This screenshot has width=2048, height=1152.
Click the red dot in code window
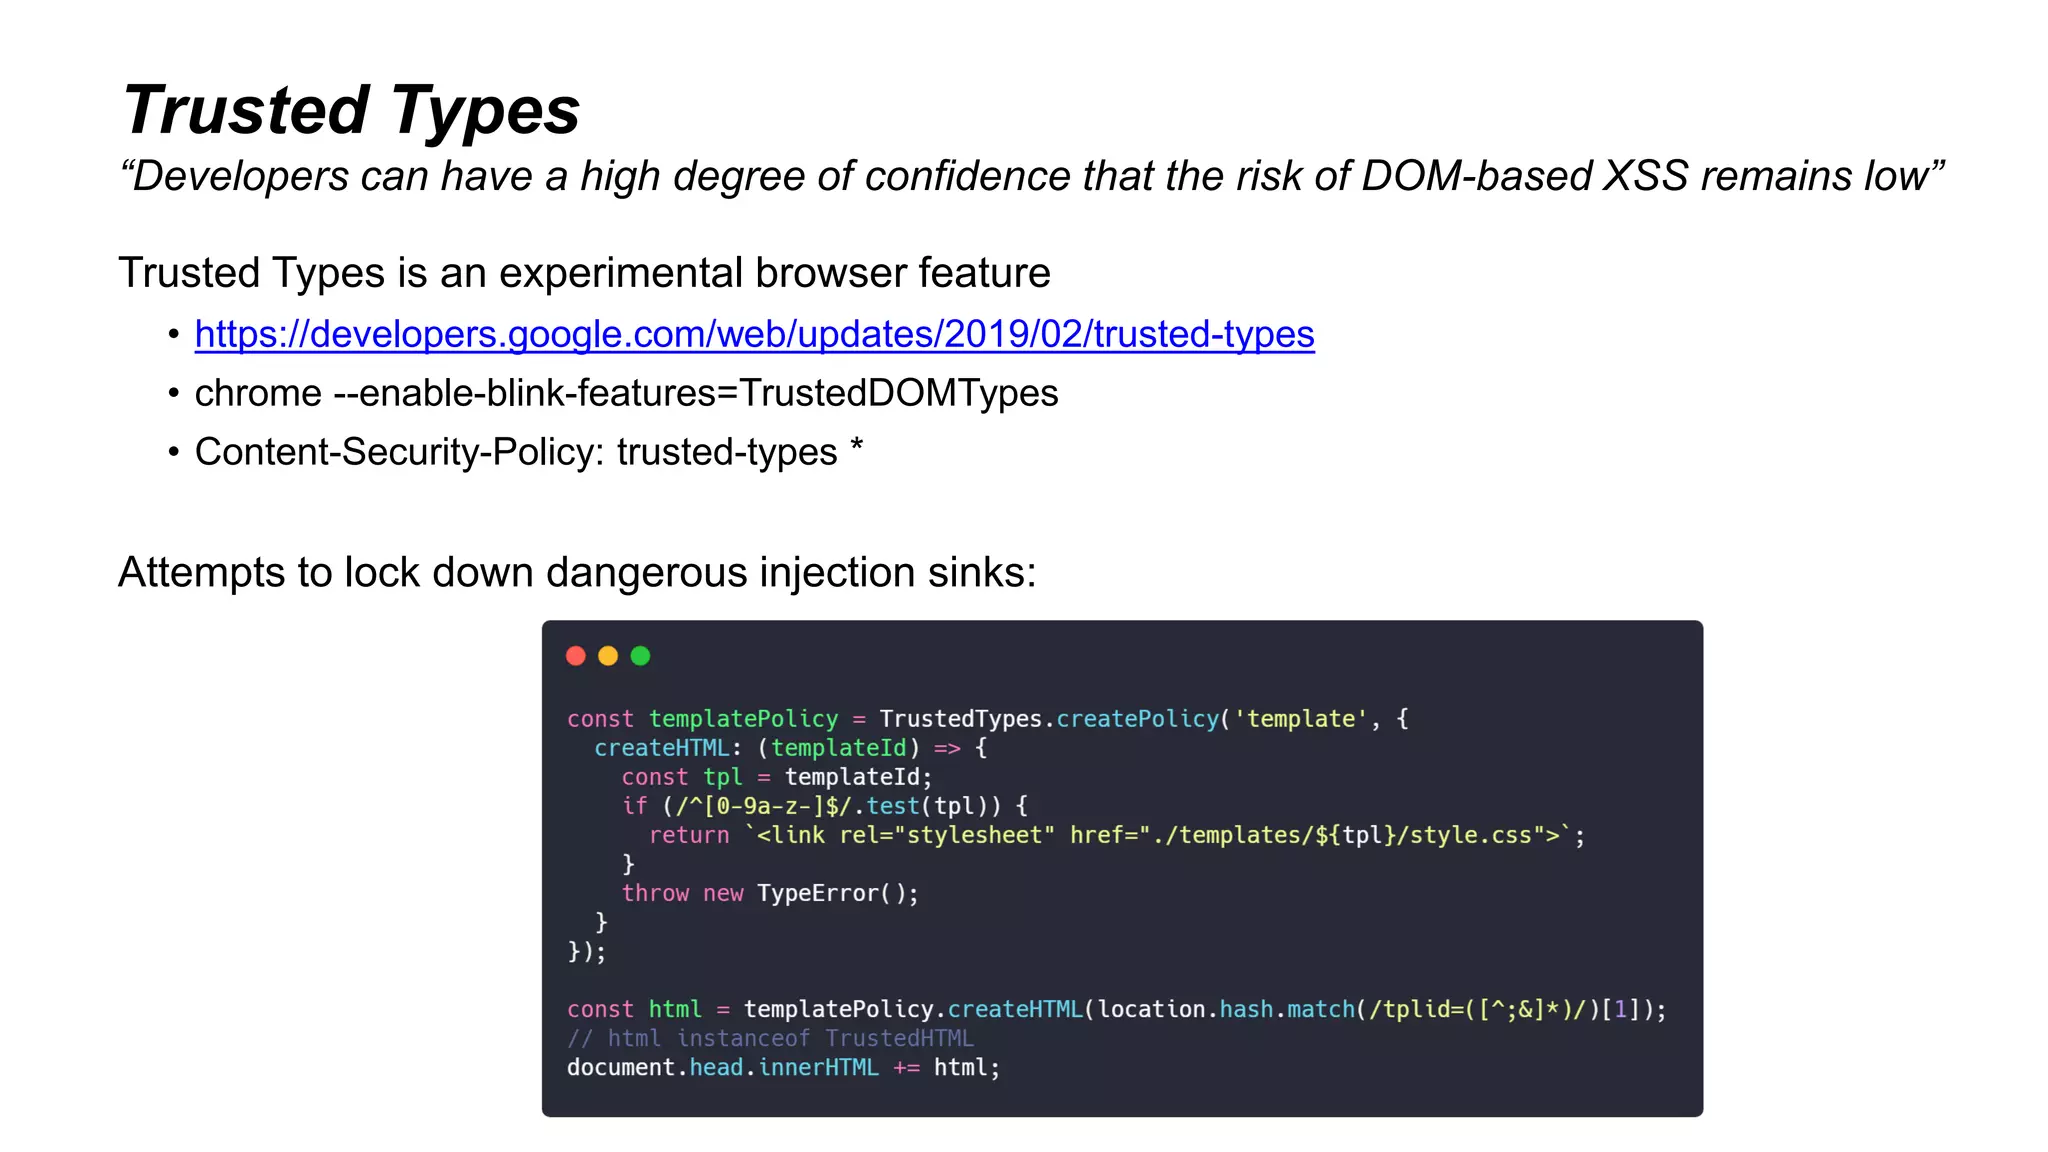[576, 656]
